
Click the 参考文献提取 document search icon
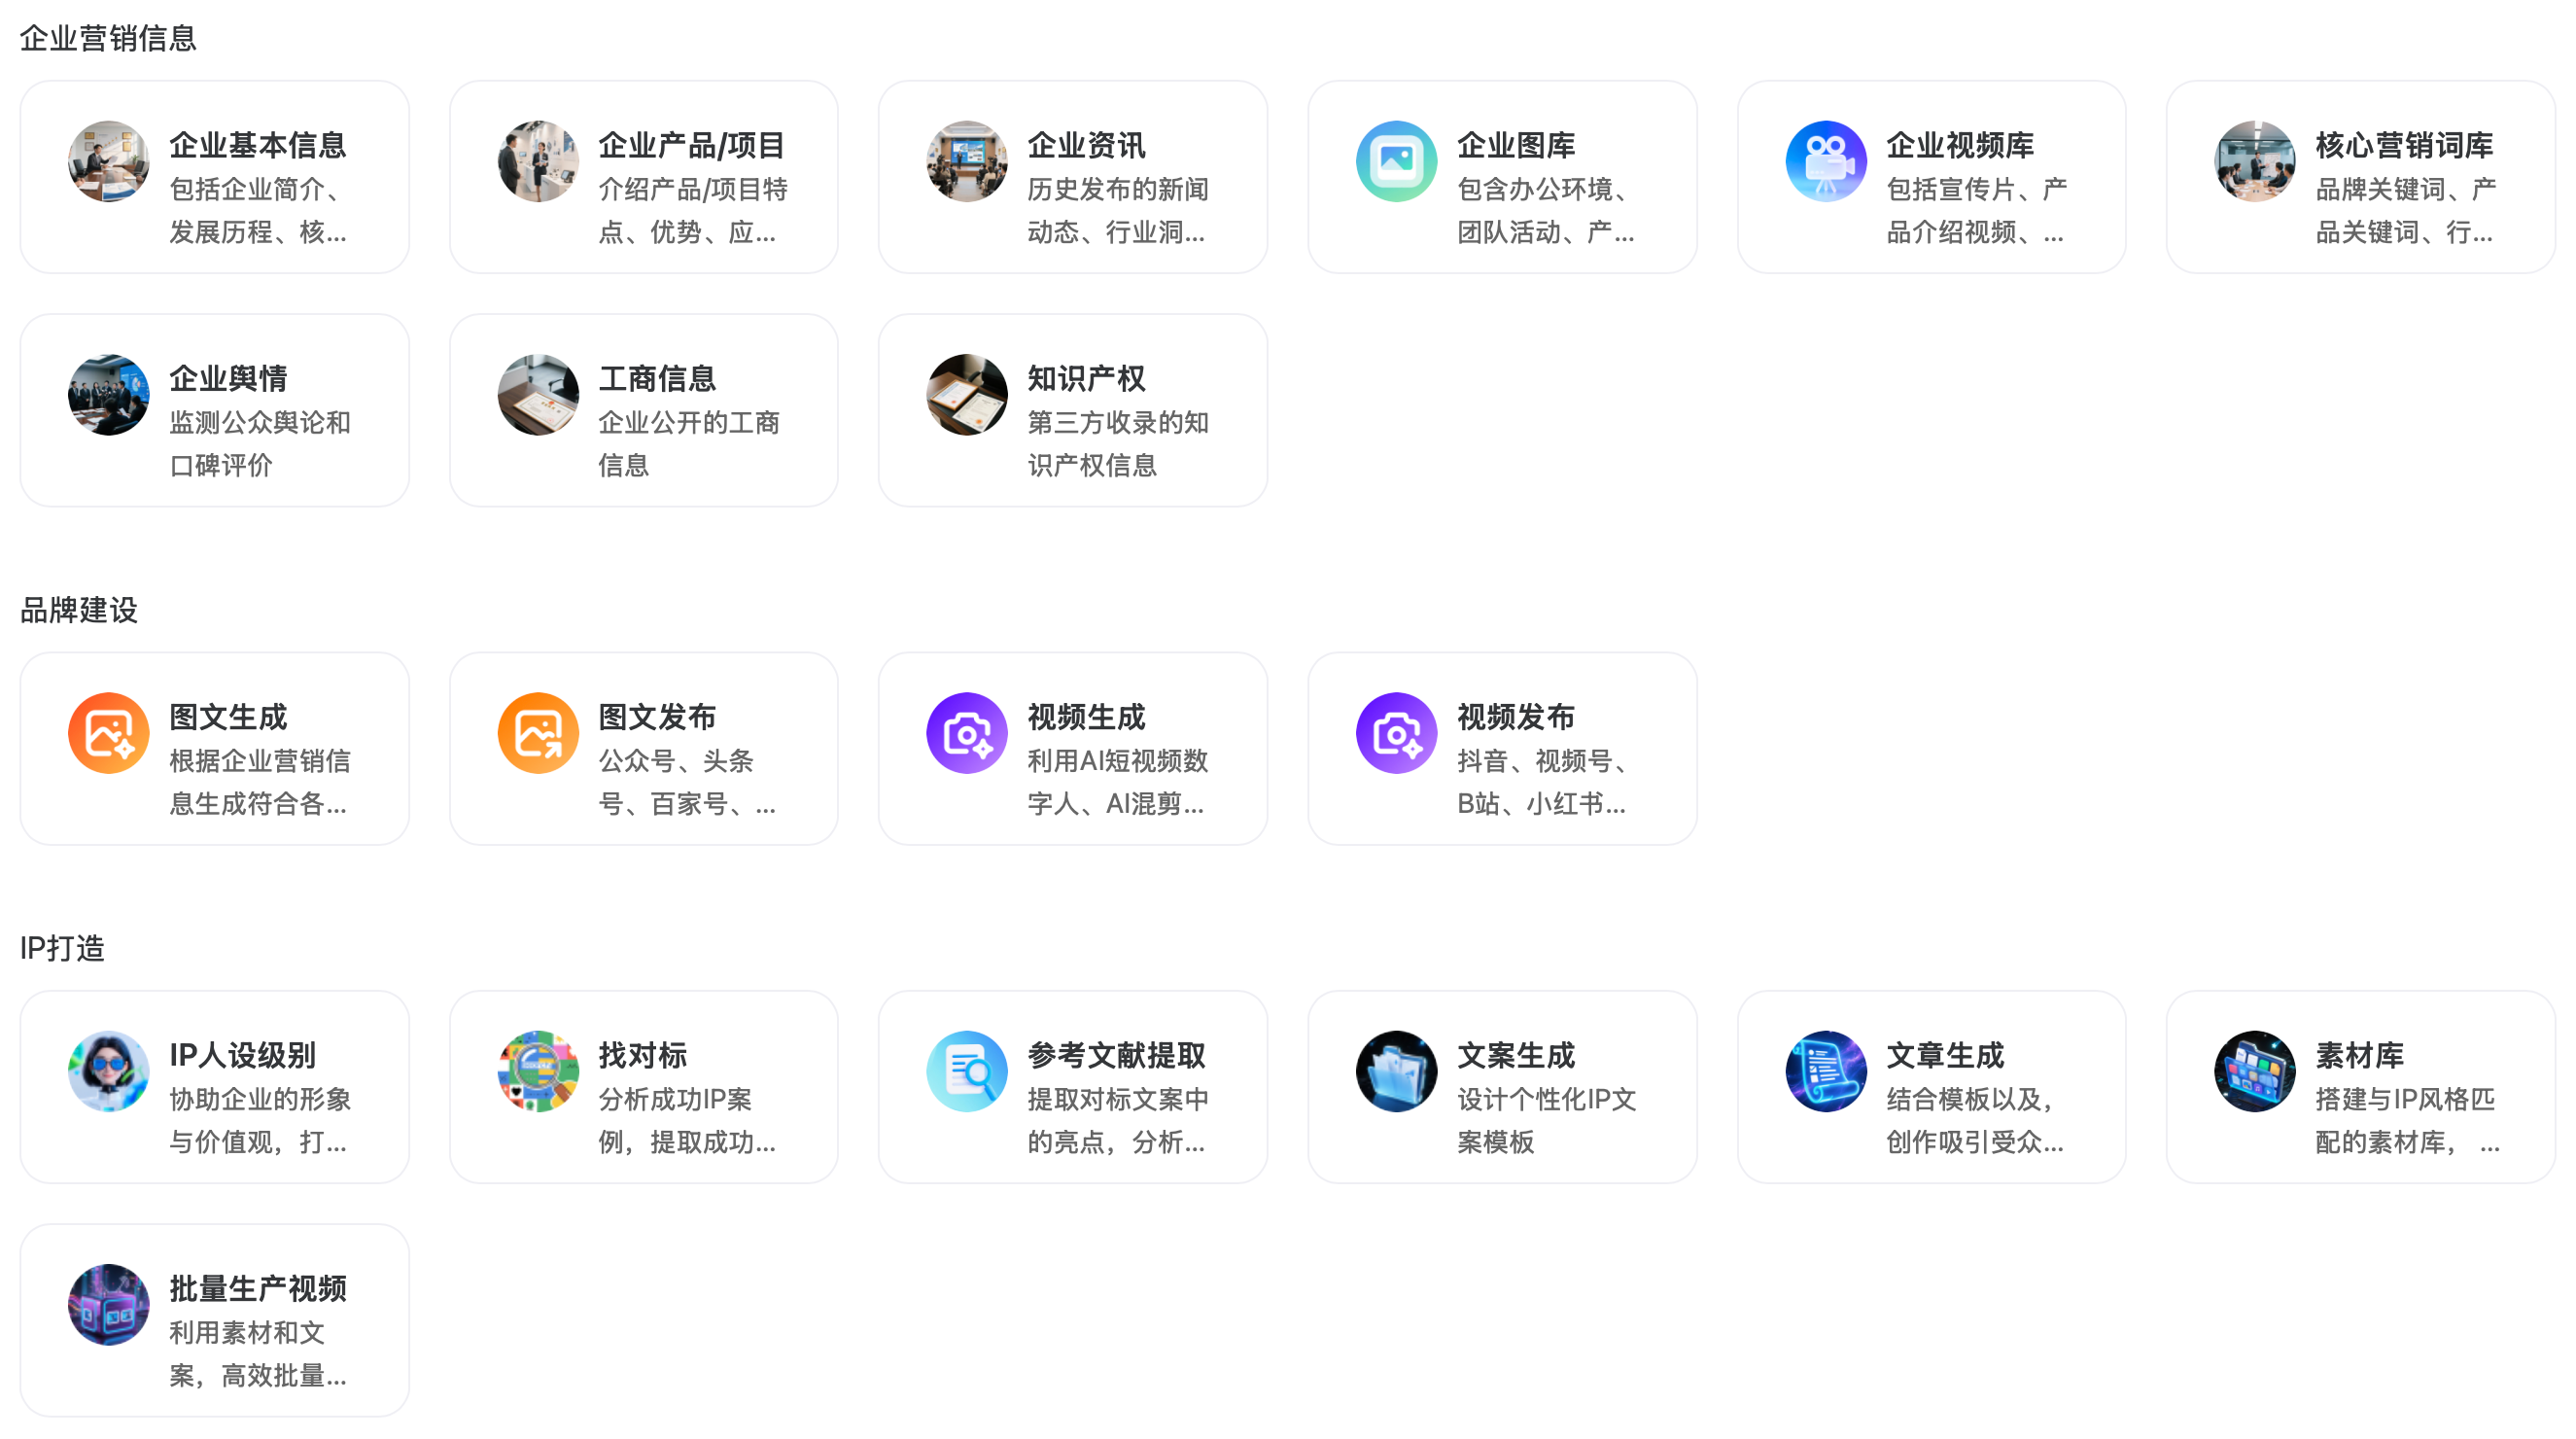click(x=967, y=1071)
